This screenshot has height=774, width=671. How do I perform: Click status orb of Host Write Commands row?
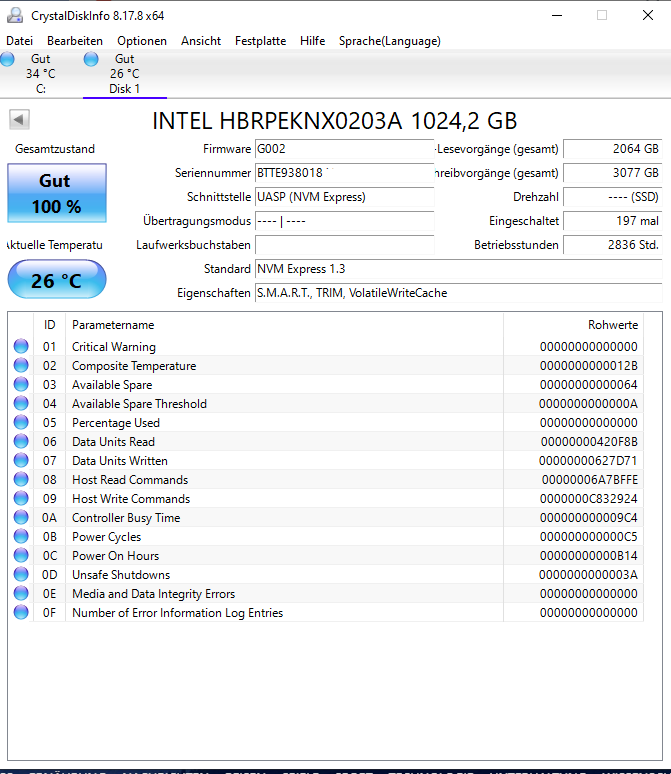click(21, 498)
